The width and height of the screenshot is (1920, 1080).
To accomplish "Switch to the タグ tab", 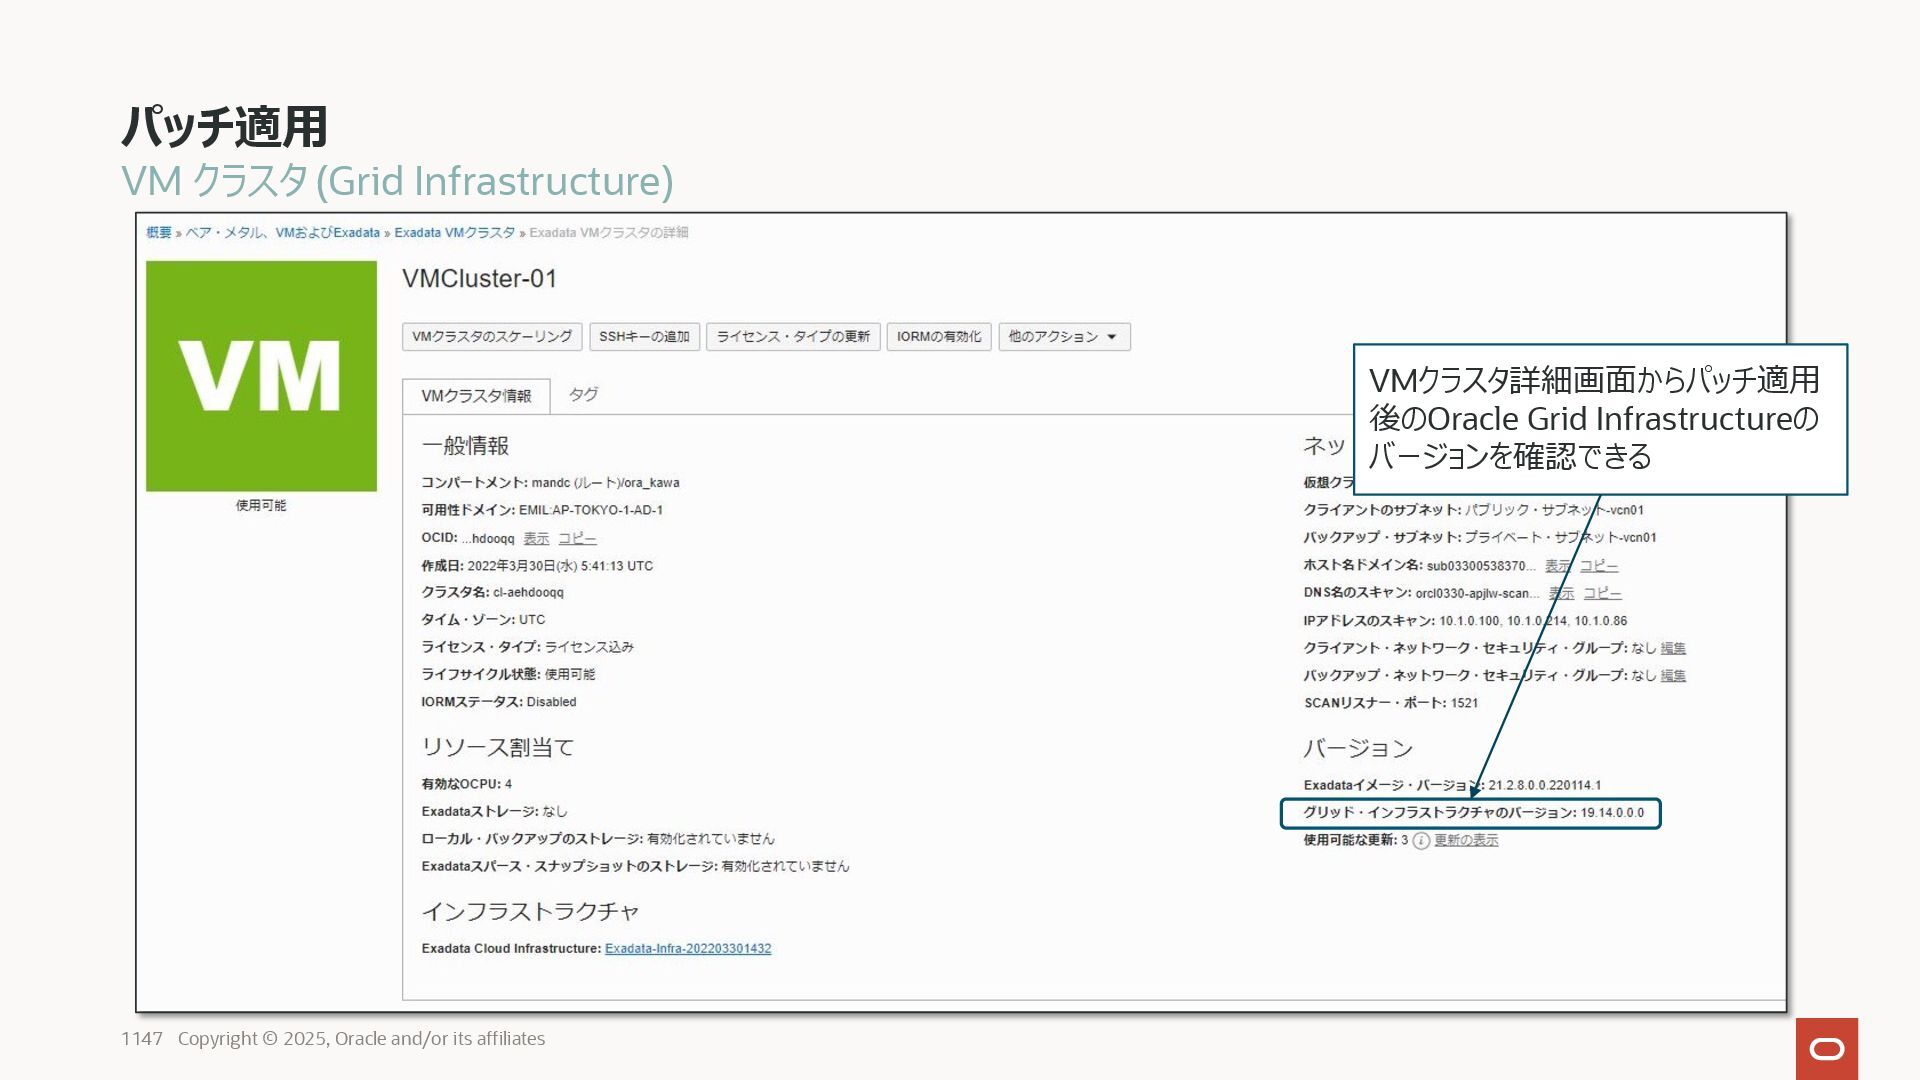I will 583,395.
